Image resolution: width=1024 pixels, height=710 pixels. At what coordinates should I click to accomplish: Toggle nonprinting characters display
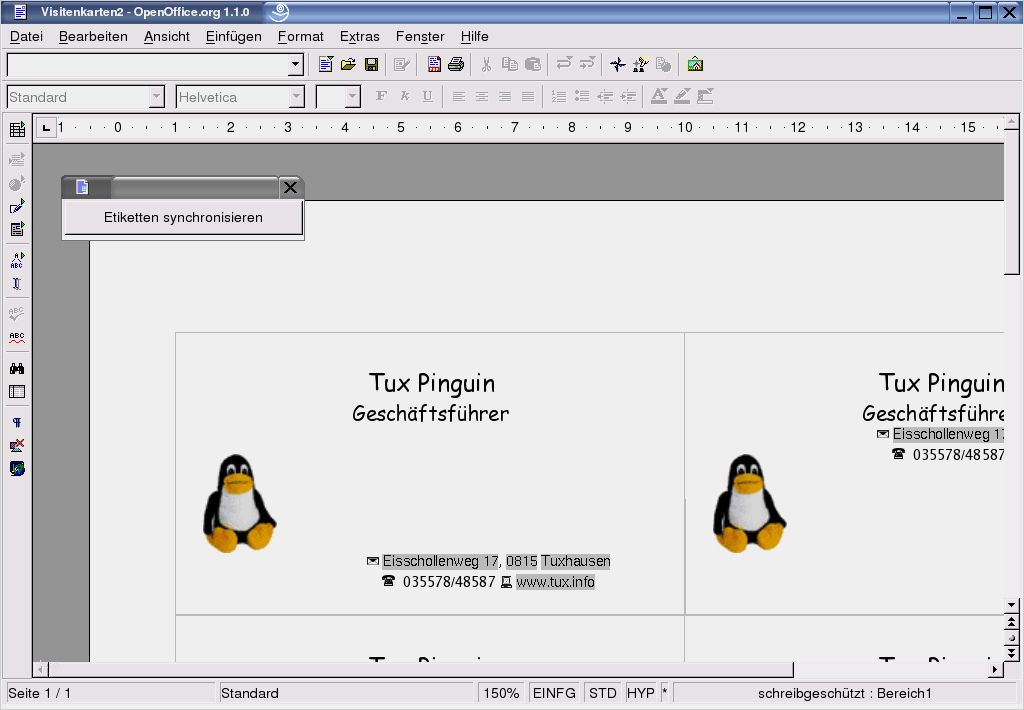16,422
